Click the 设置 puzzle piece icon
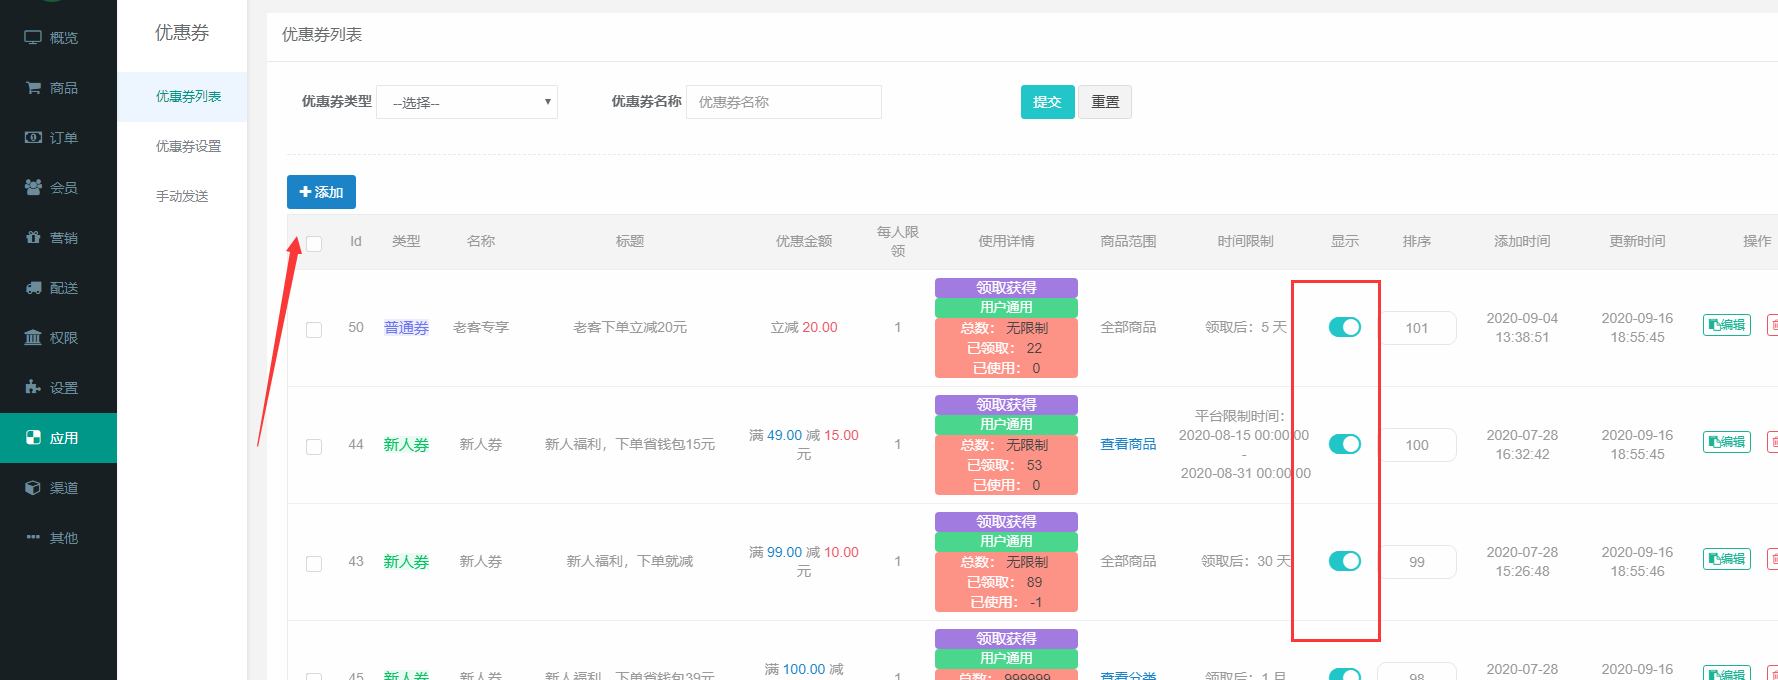The height and width of the screenshot is (680, 1778). pyautogui.click(x=33, y=388)
